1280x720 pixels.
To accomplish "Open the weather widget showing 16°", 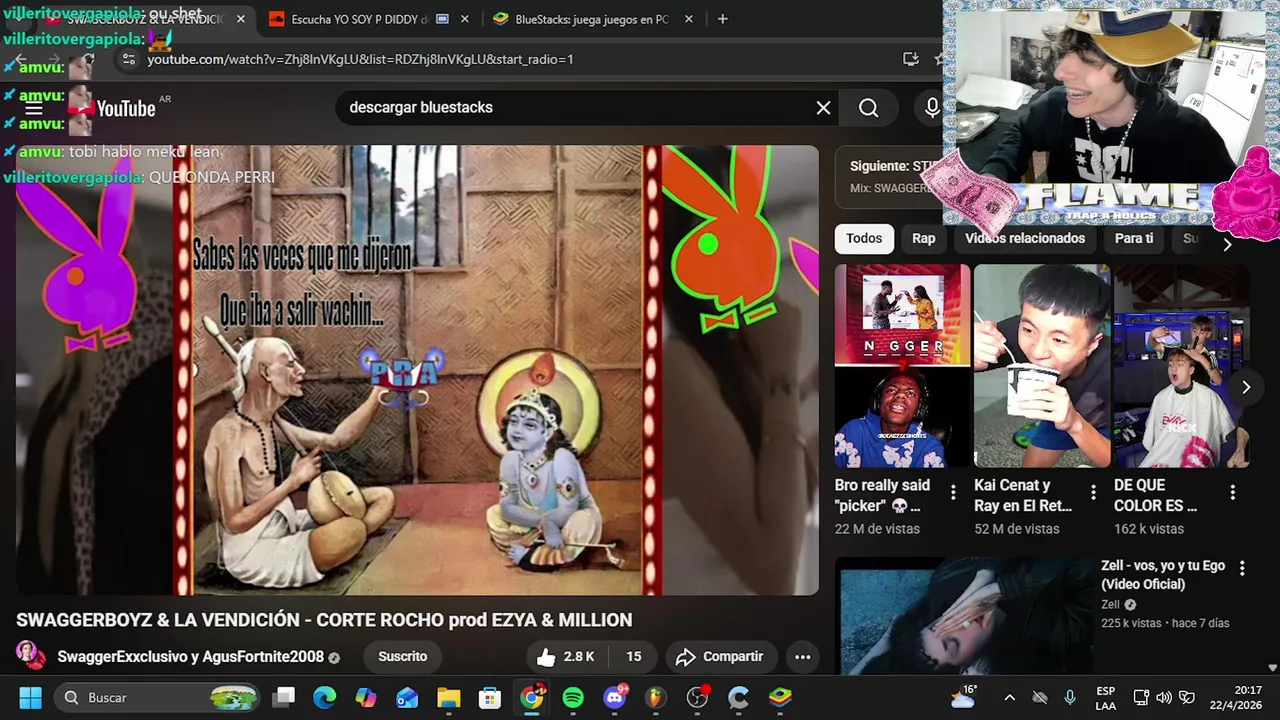I will click(964, 696).
